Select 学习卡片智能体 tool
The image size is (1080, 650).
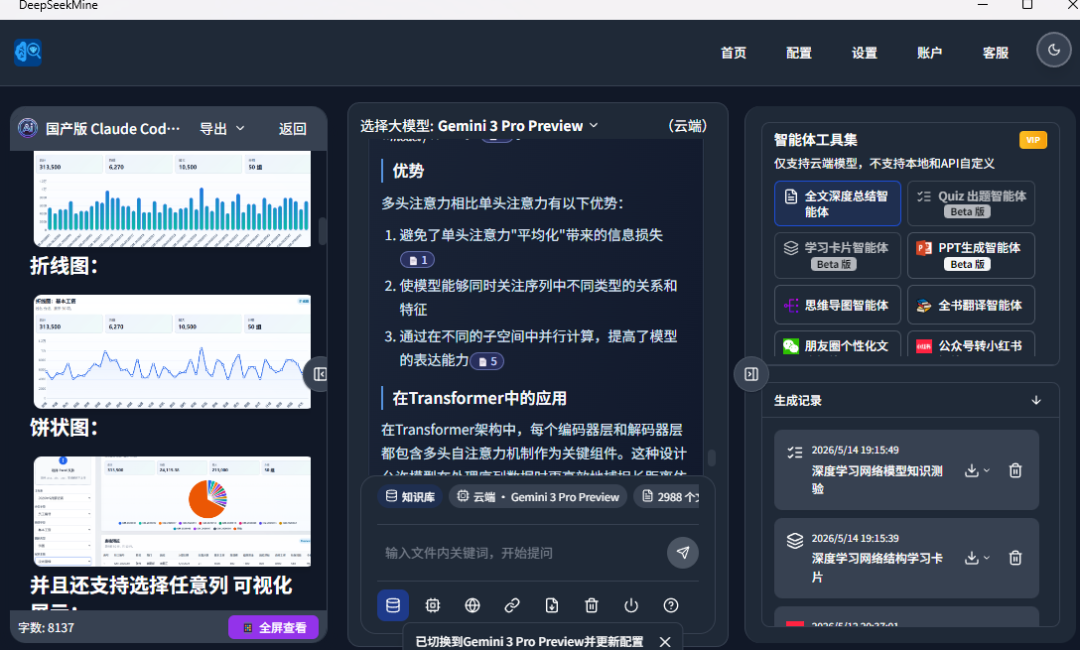837,255
